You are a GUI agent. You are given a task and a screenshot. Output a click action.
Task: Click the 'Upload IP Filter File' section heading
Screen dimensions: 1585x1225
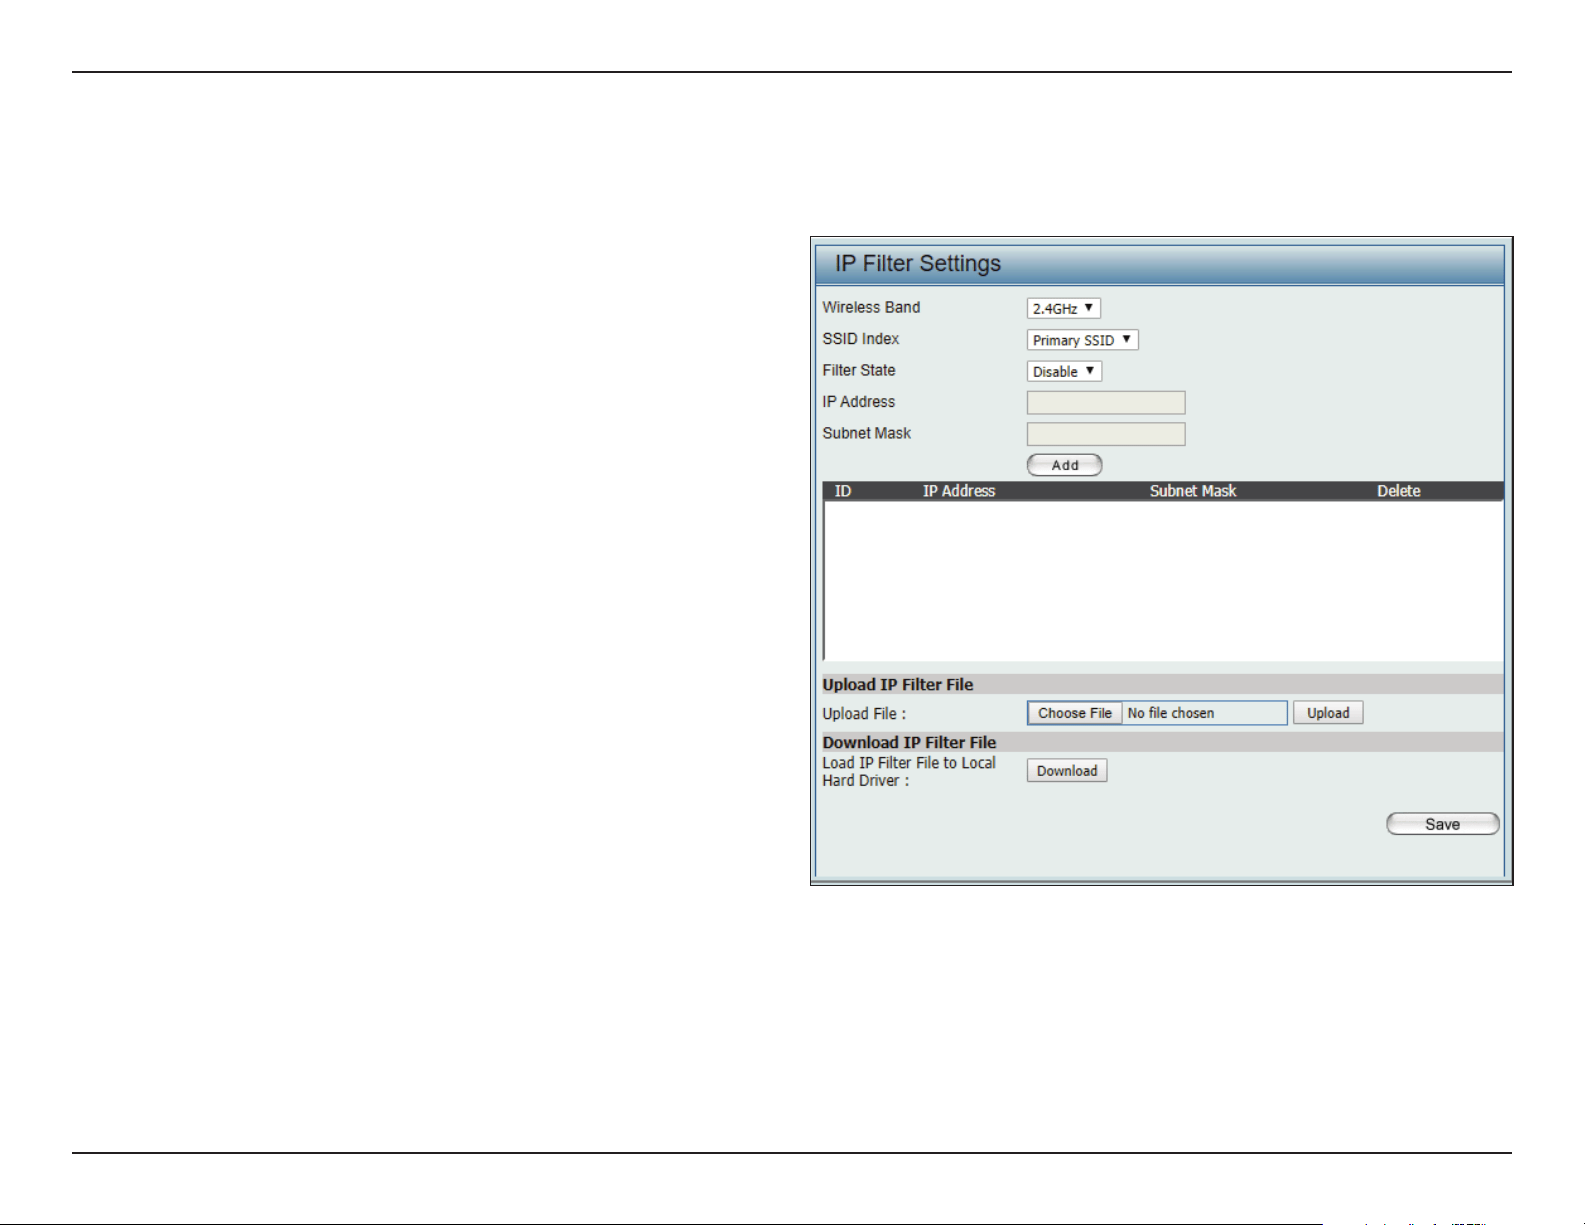(898, 685)
